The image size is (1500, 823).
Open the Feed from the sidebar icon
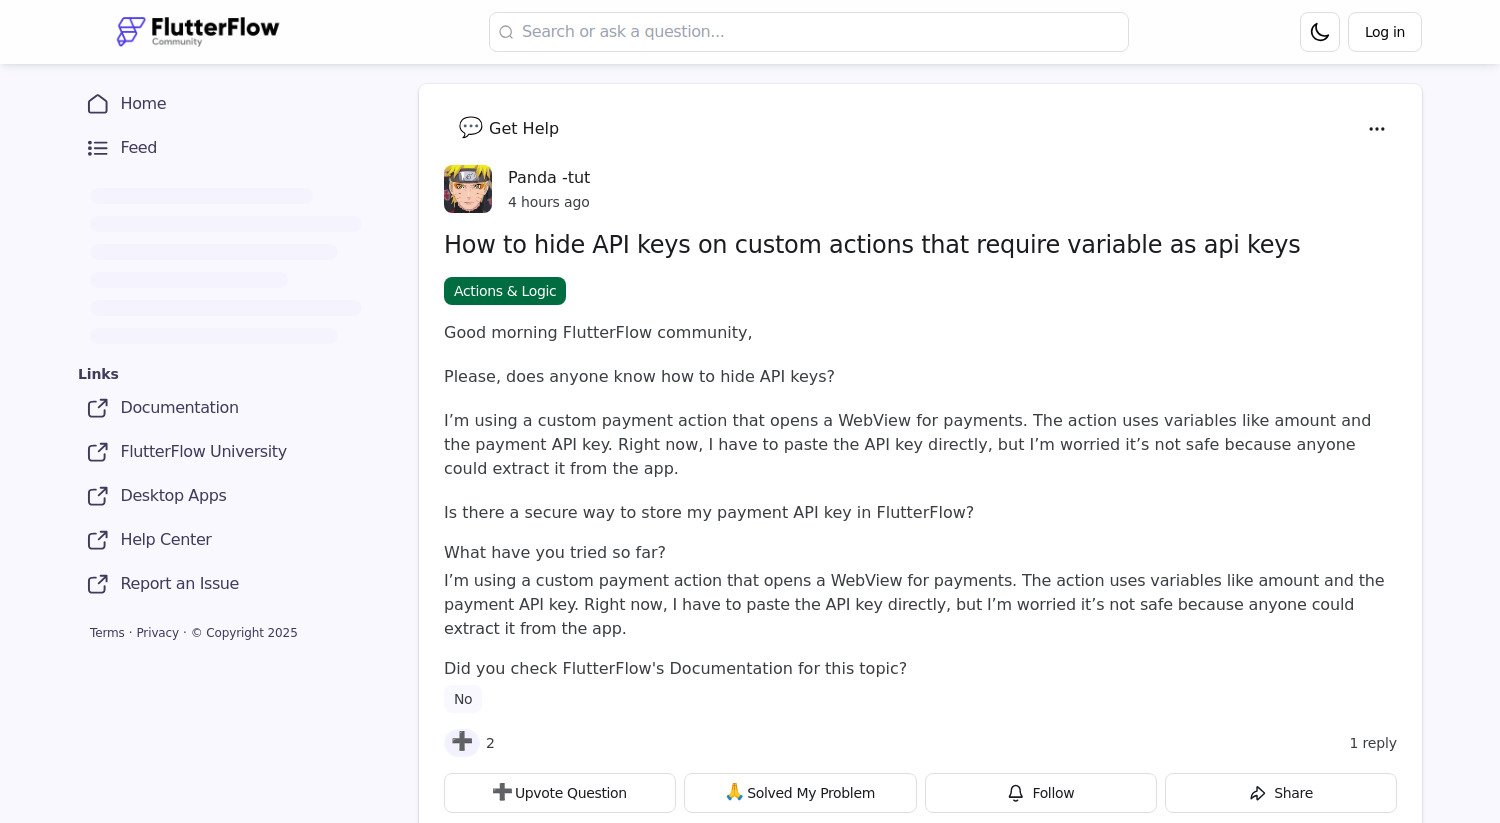point(97,147)
